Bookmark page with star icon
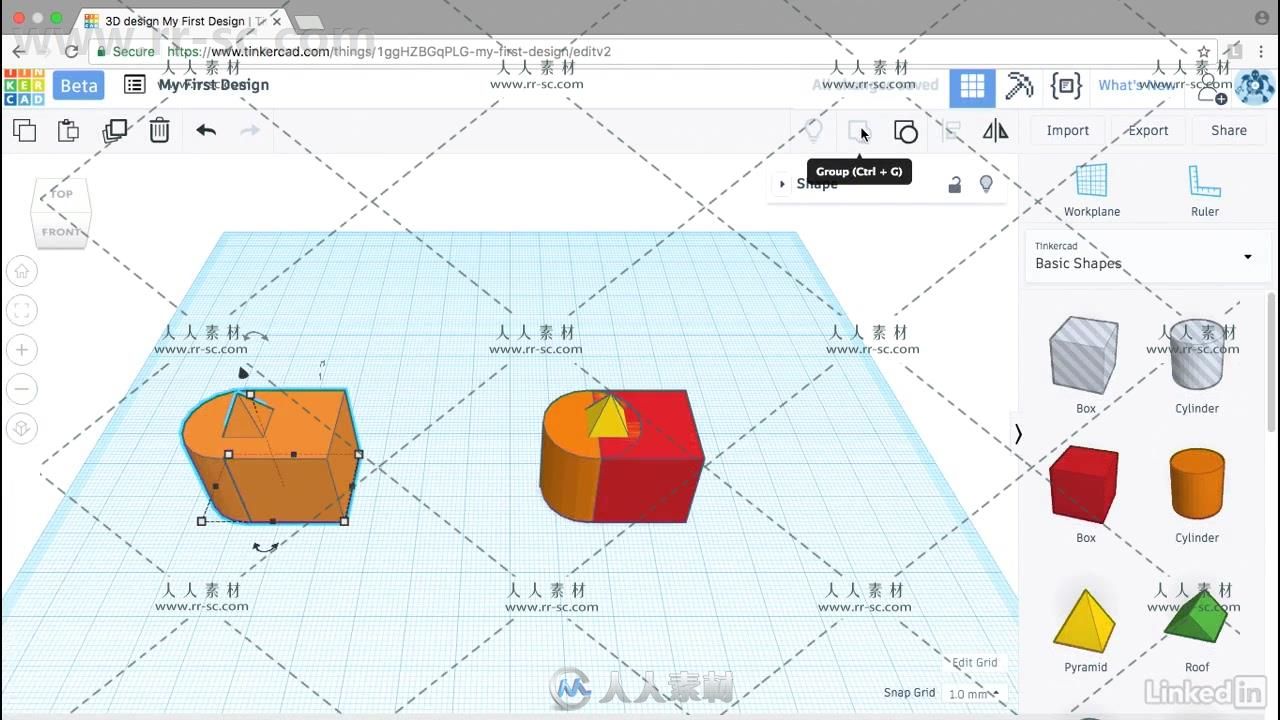This screenshot has height=720, width=1280. point(1204,51)
